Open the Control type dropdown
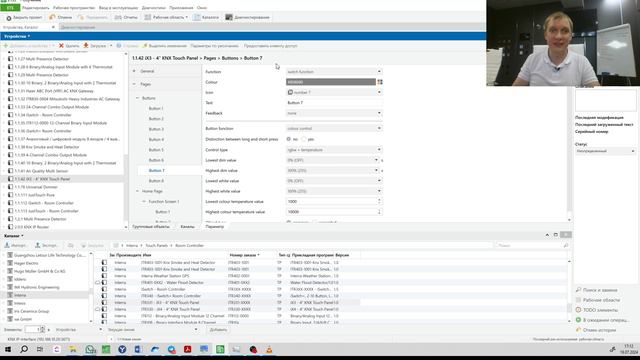640x360 pixels. click(x=334, y=150)
